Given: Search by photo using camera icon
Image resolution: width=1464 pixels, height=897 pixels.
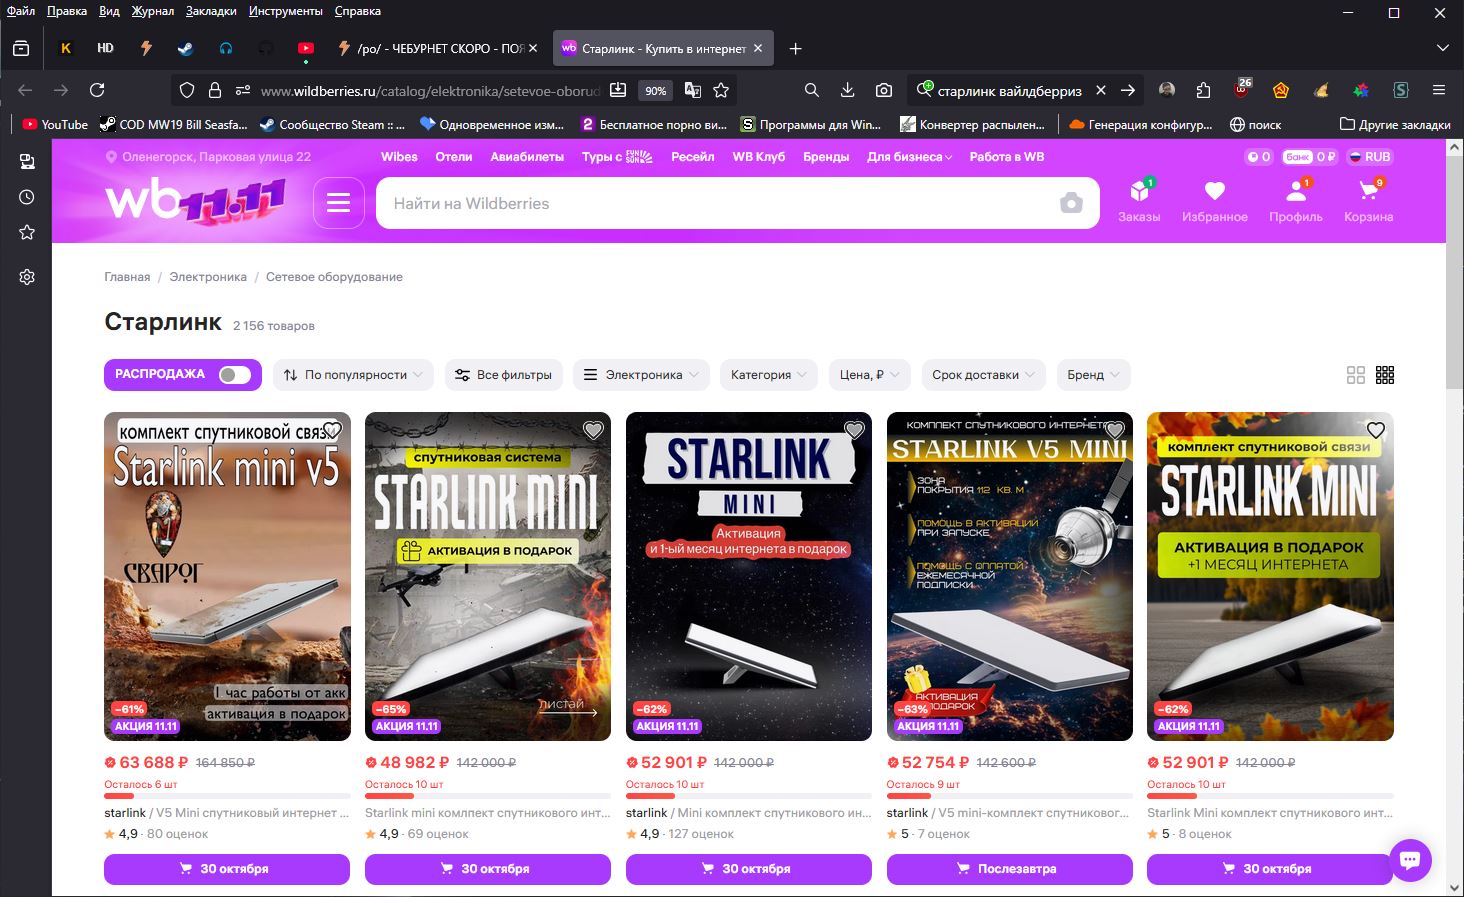Looking at the screenshot, I should coord(1071,203).
